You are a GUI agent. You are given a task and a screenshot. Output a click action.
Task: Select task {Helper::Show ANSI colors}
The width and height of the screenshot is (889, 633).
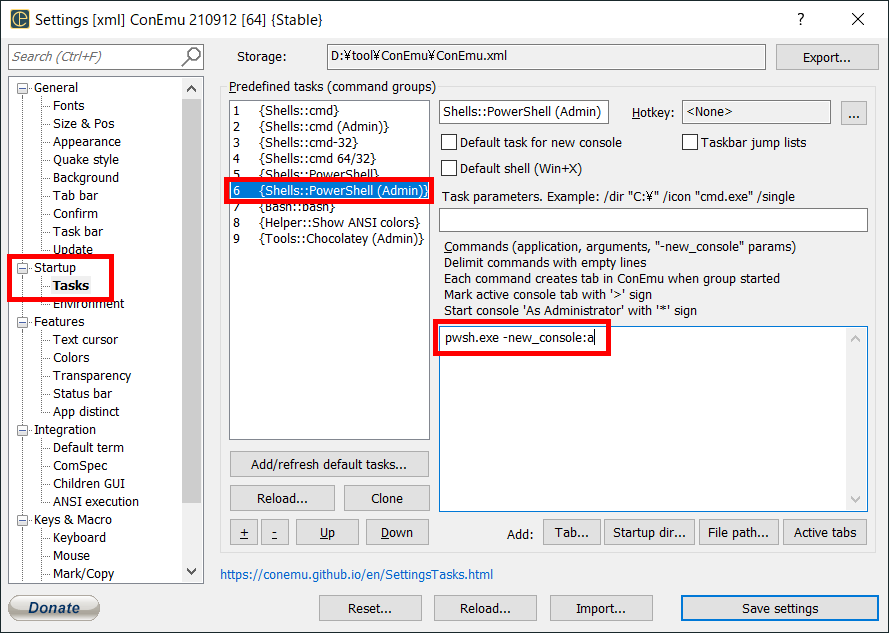click(x=329, y=222)
